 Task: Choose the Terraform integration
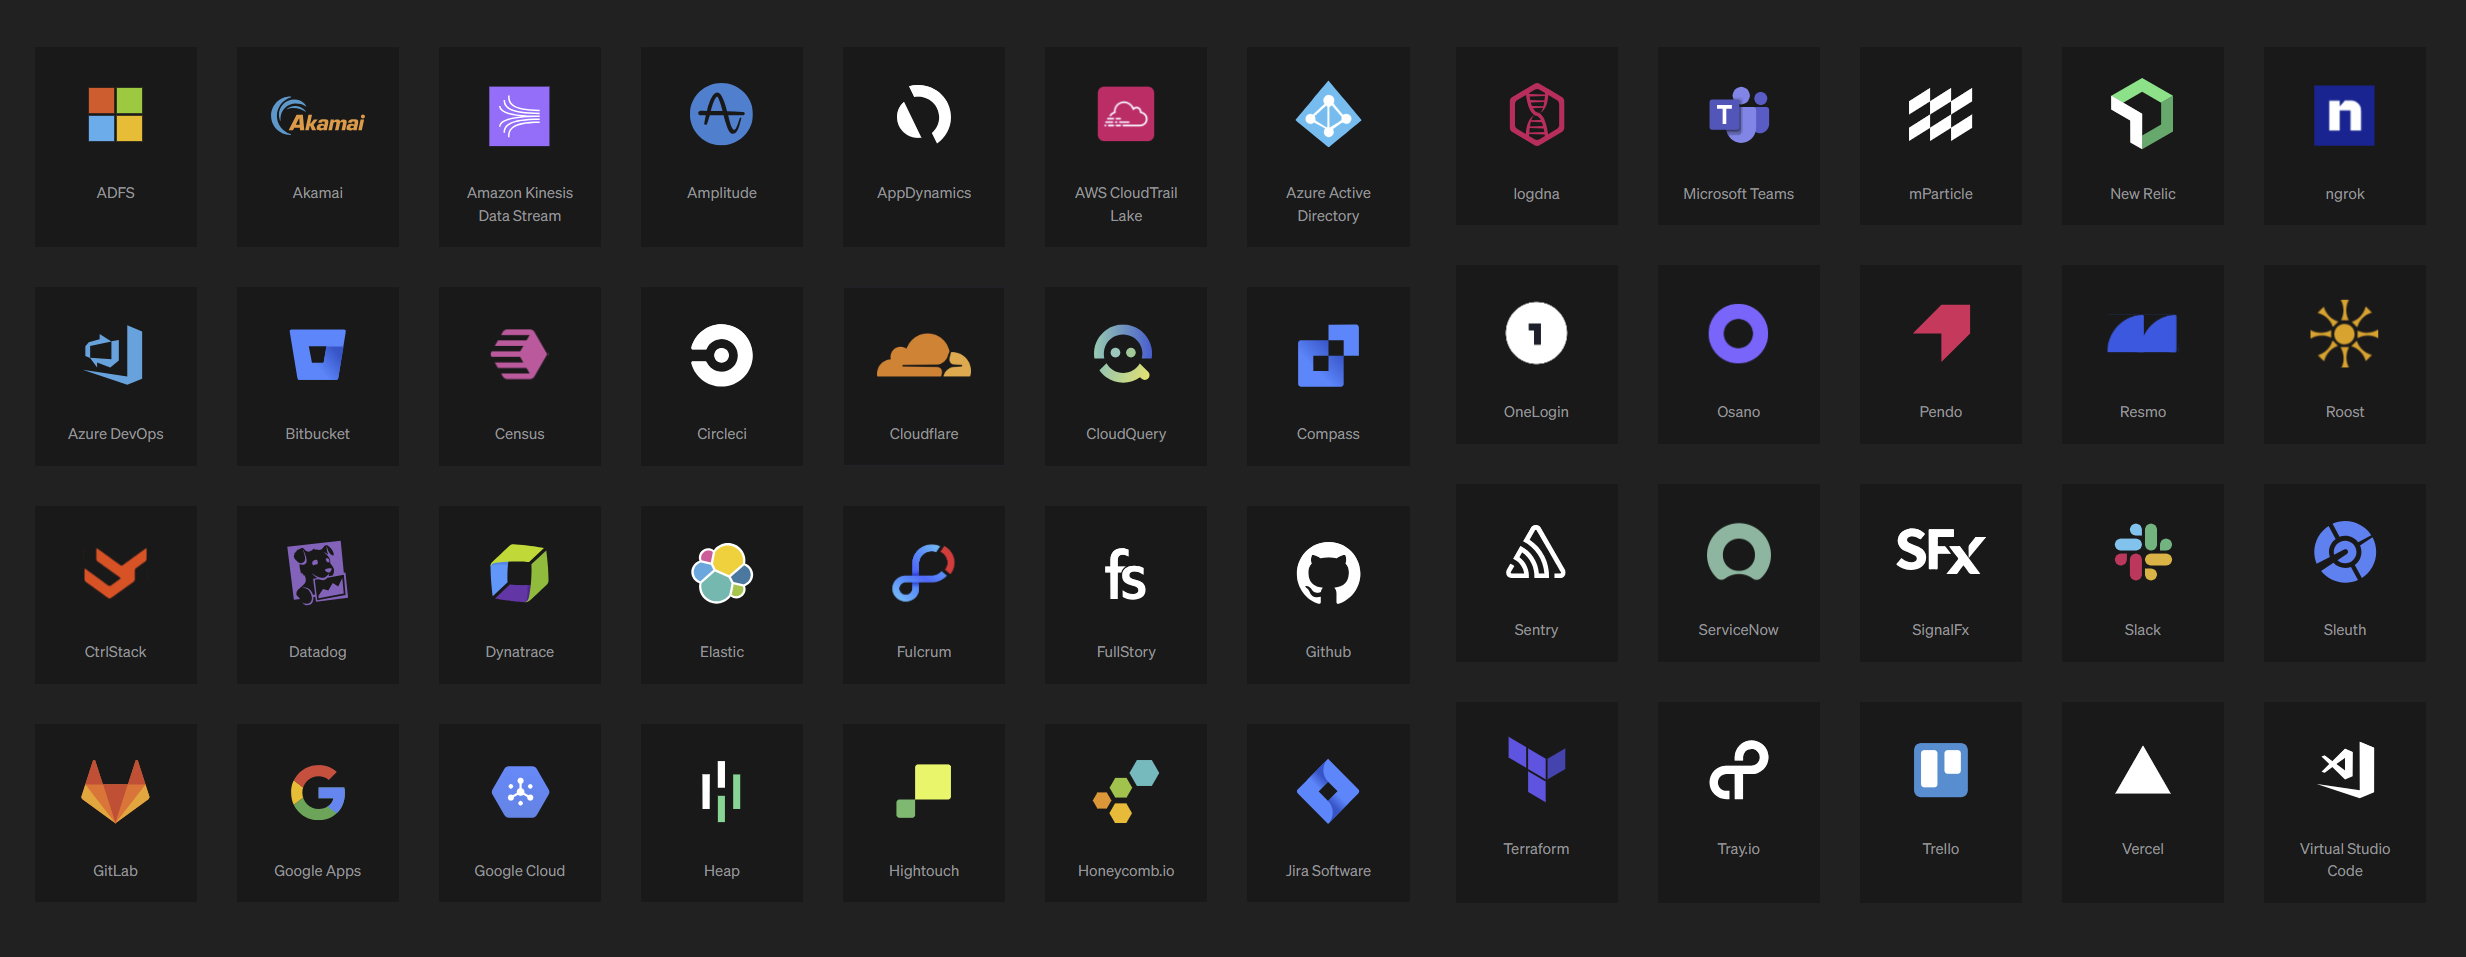(x=1537, y=802)
